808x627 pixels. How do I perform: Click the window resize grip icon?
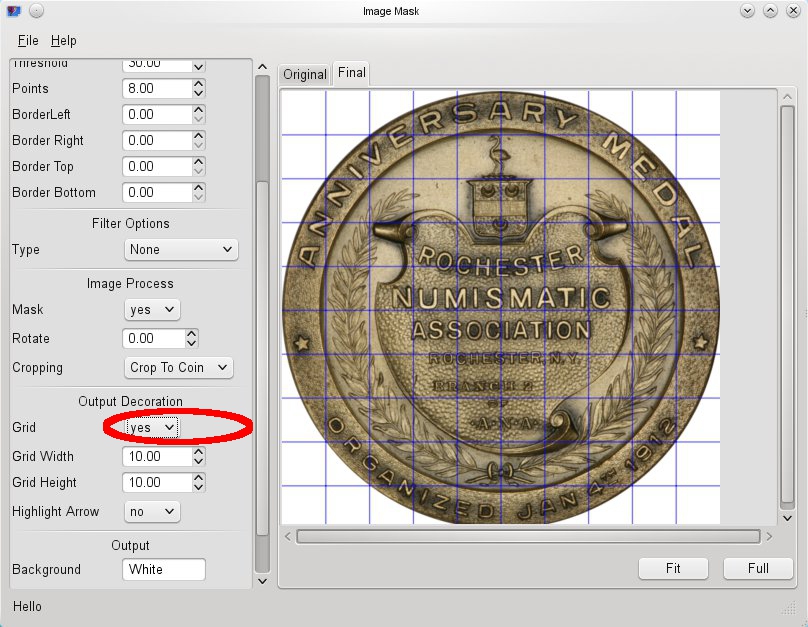point(789,608)
